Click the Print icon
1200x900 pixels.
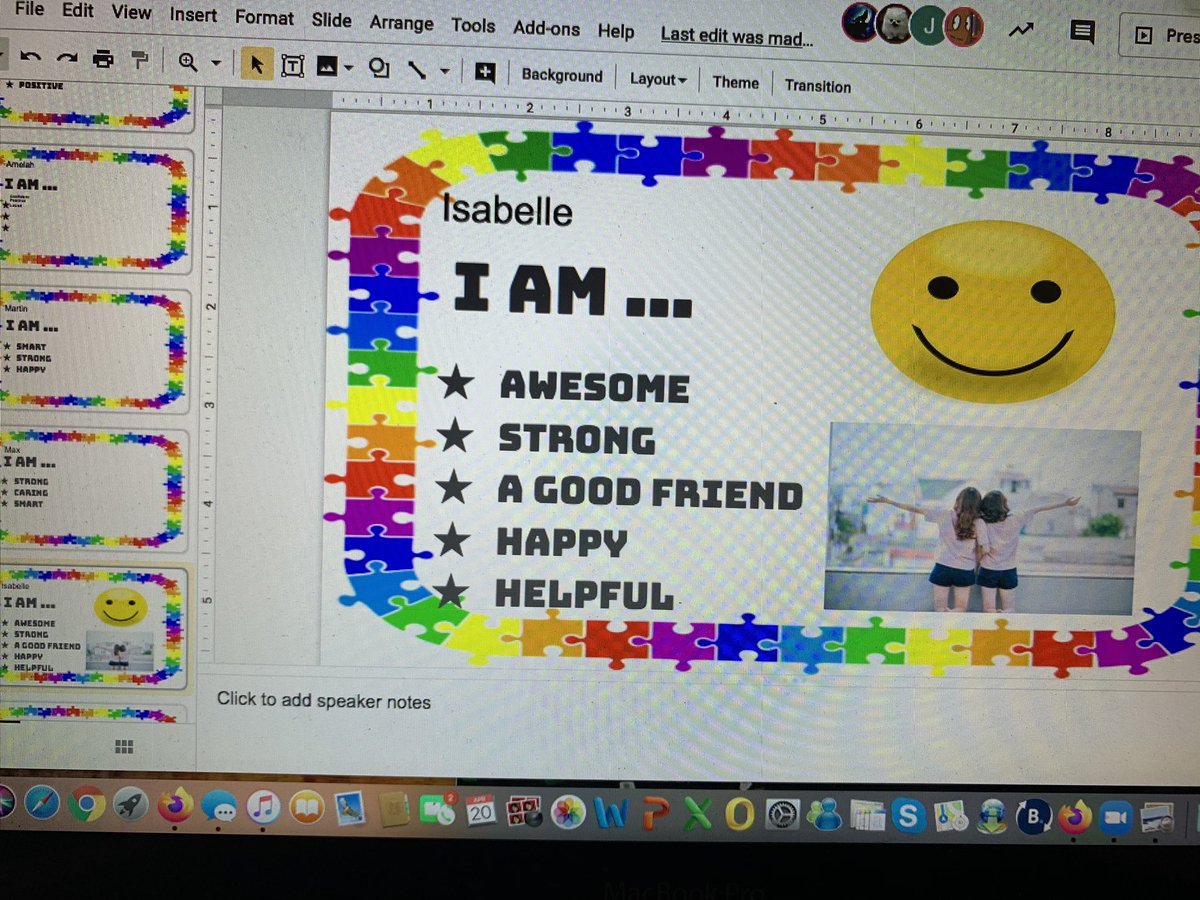103,60
